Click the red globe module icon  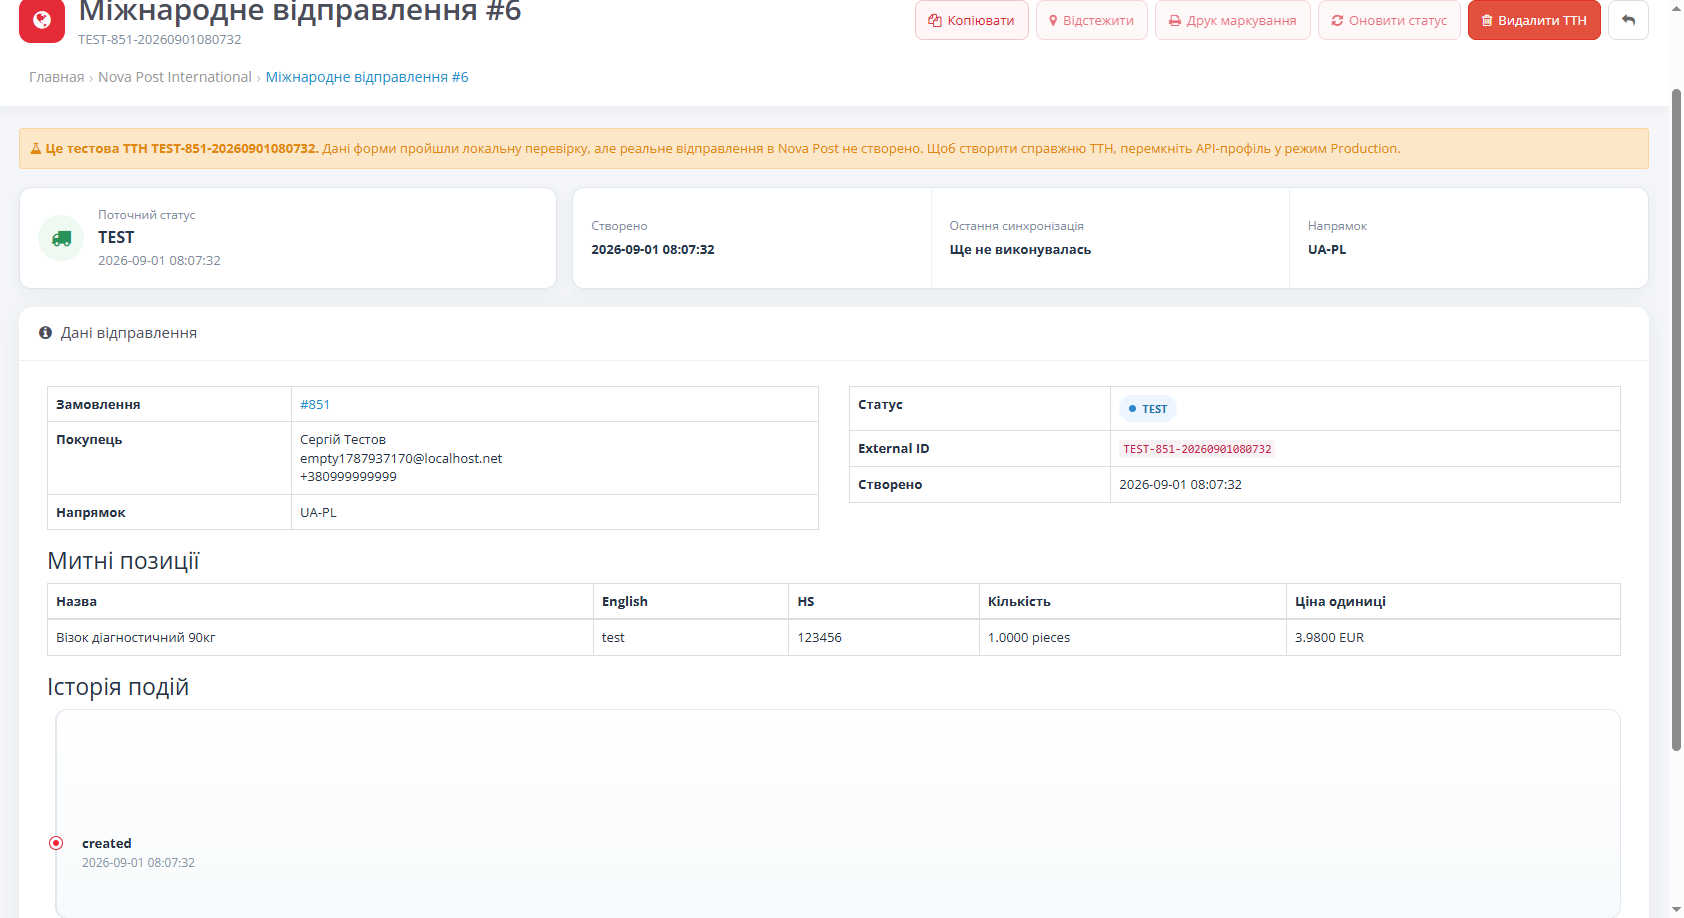[42, 20]
